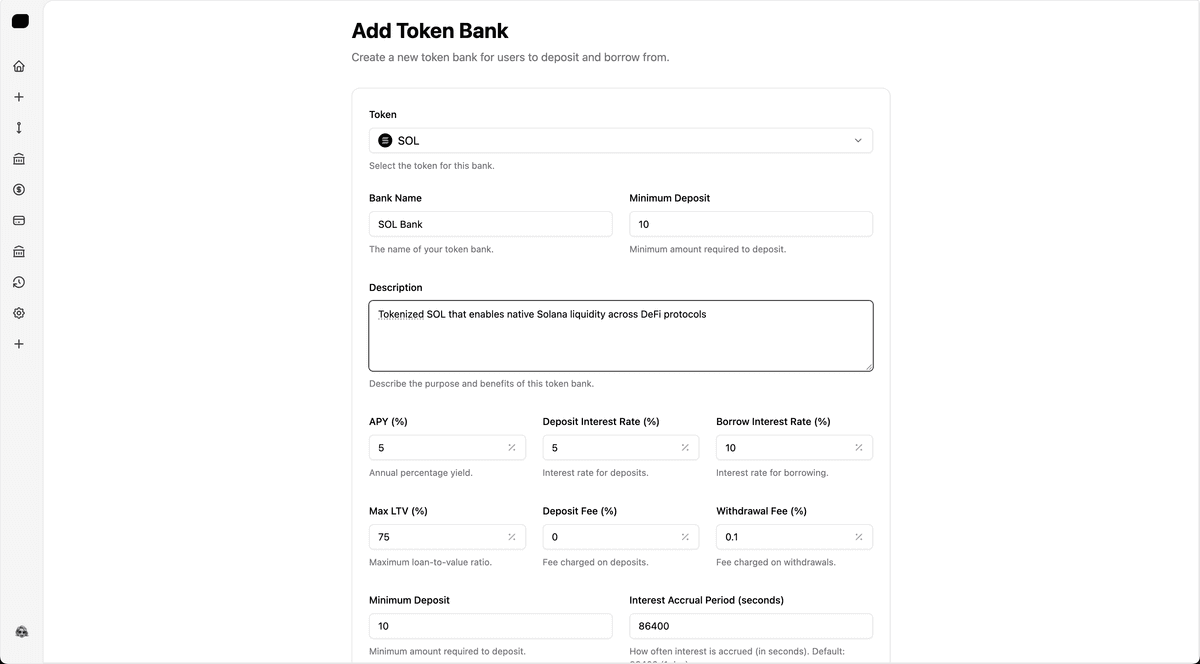Click the dollar-circle icon in the sidebar
This screenshot has height=664, width=1200.
click(19, 188)
